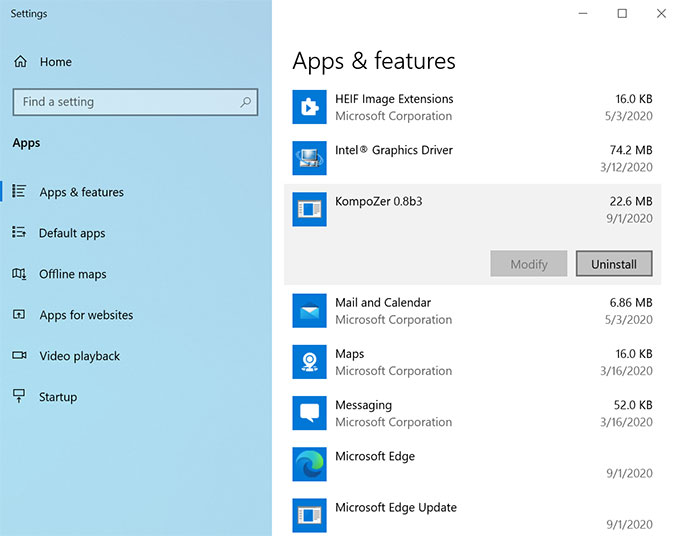Click the Messaging speech bubble icon

[309, 413]
